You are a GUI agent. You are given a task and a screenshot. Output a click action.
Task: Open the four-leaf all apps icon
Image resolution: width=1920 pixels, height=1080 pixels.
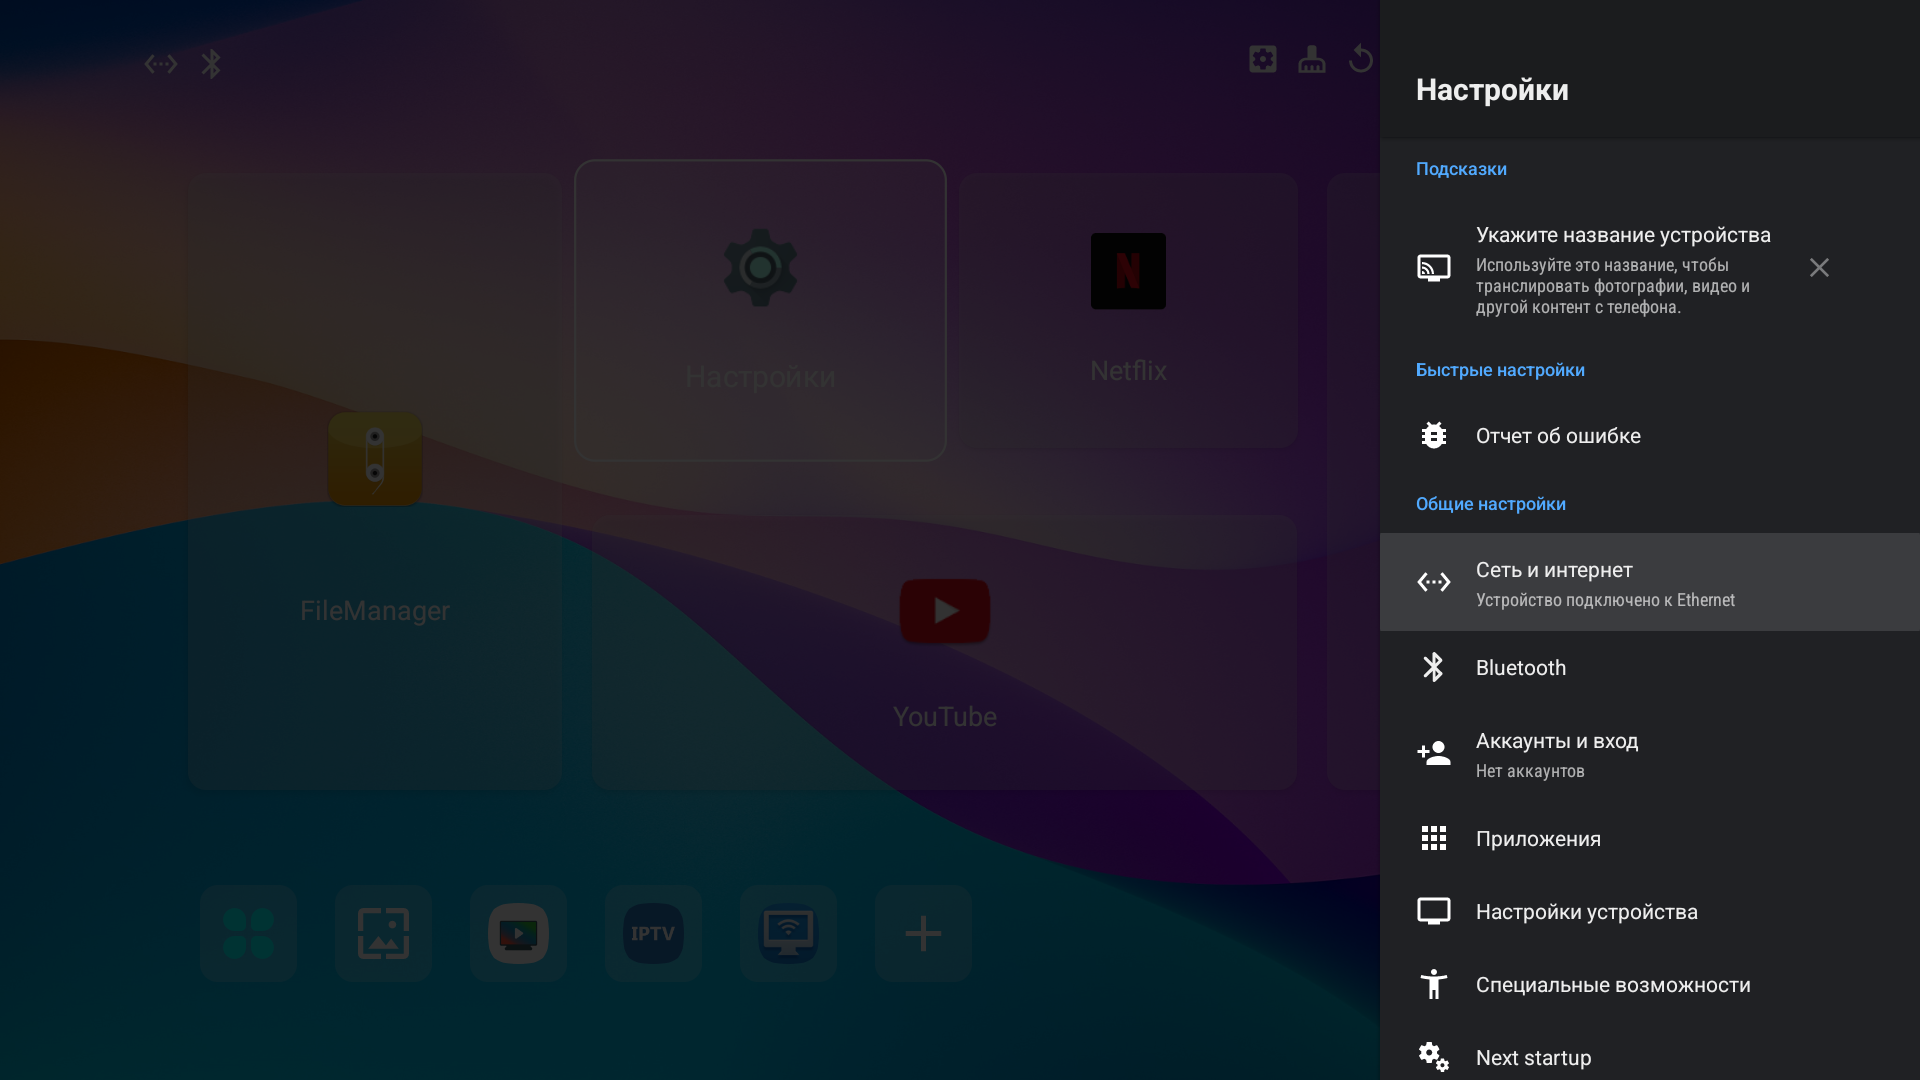tap(248, 933)
